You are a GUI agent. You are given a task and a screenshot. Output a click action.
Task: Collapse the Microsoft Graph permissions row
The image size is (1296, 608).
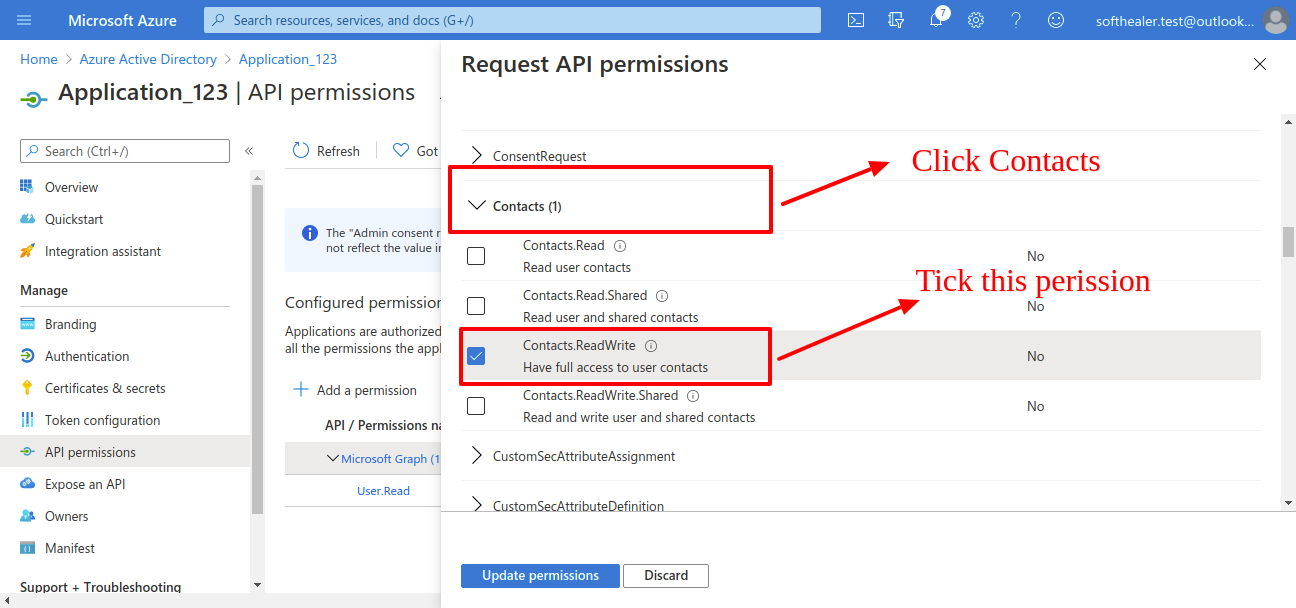(333, 459)
